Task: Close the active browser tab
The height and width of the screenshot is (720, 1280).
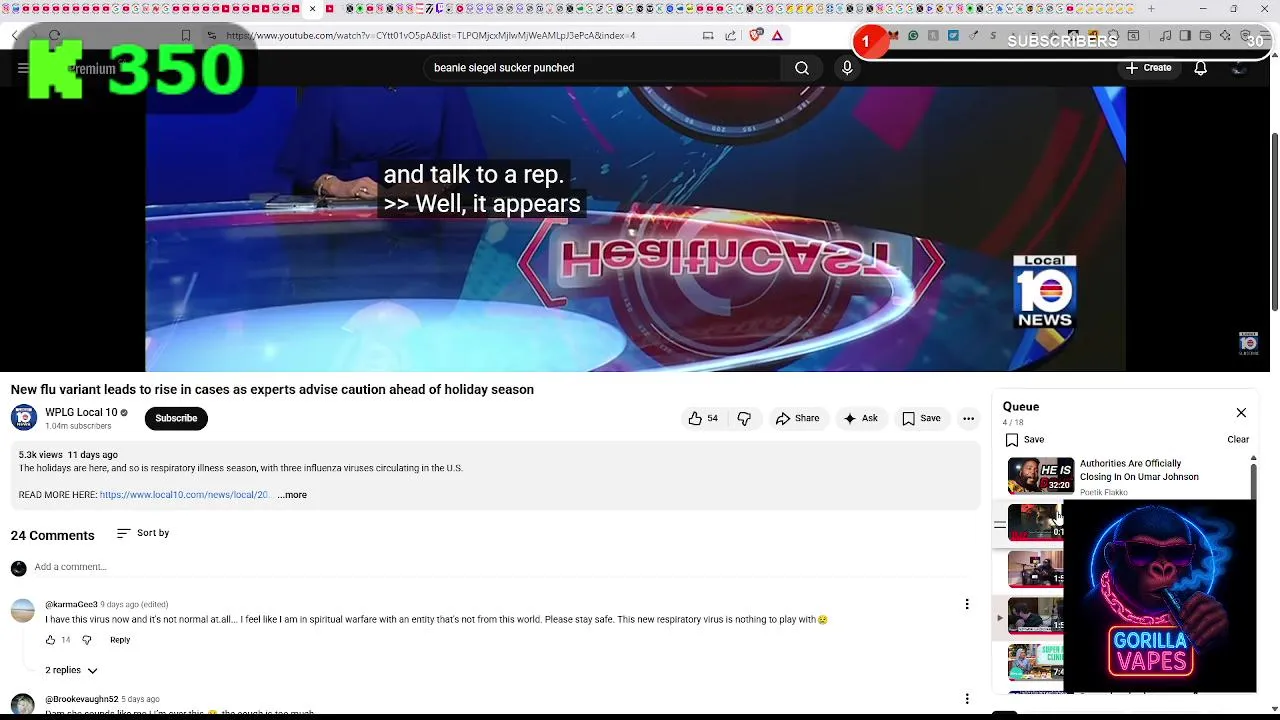Action: click(x=313, y=9)
